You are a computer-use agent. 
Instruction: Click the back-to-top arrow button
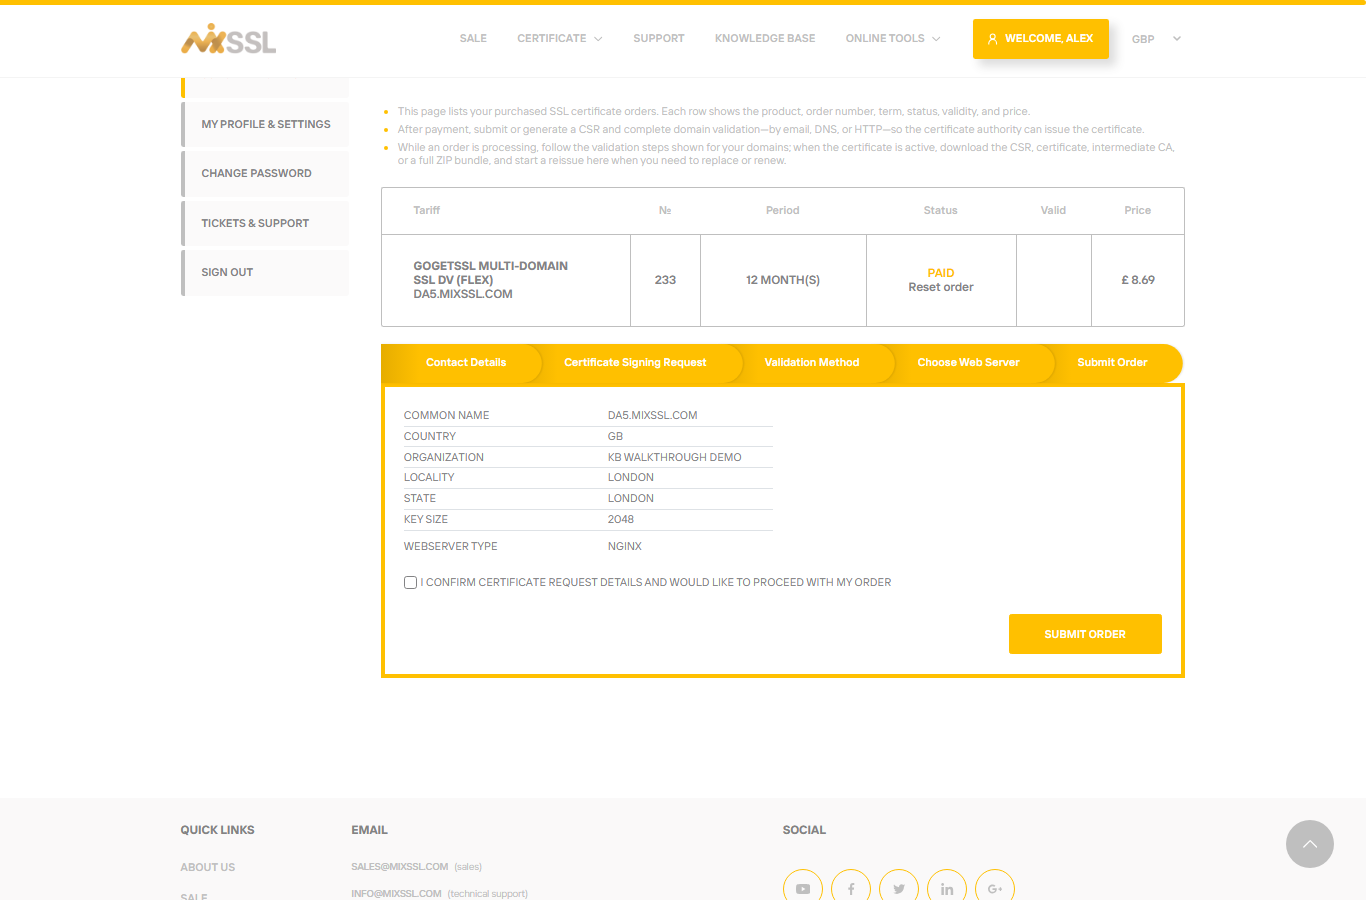[x=1310, y=844]
